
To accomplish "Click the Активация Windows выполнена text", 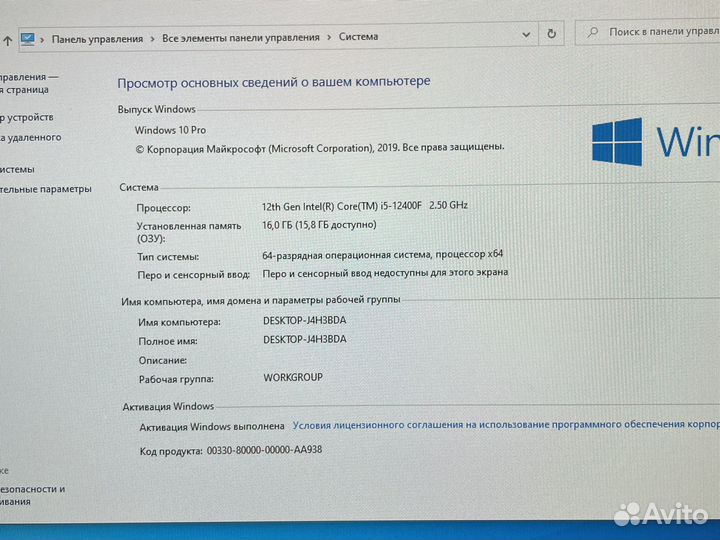I will pos(212,427).
